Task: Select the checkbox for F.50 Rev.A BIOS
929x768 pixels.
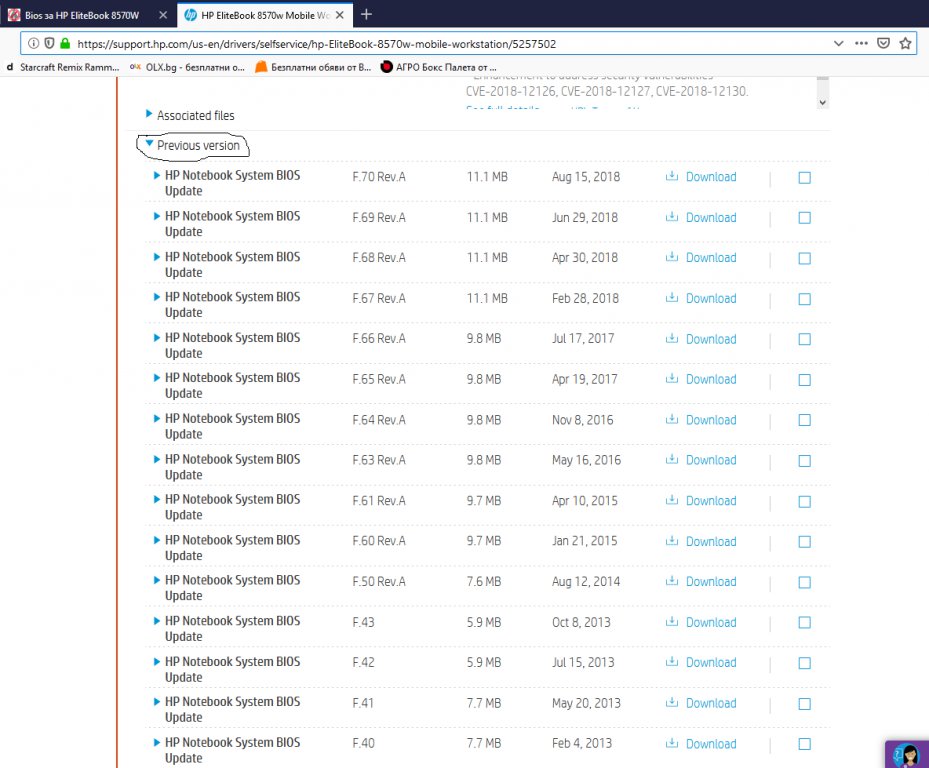Action: pos(804,582)
